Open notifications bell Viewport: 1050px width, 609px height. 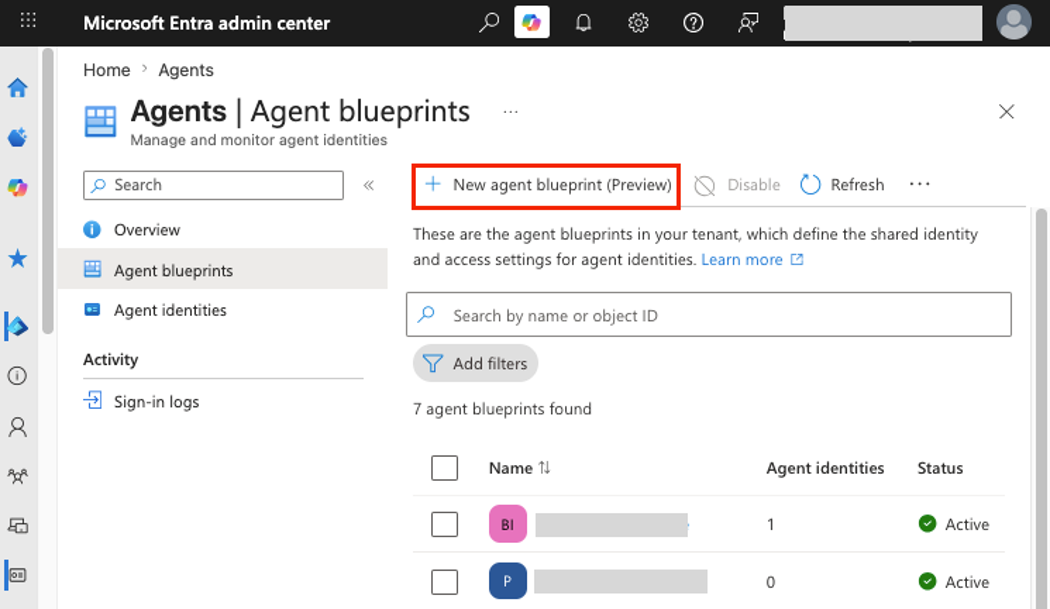[583, 23]
